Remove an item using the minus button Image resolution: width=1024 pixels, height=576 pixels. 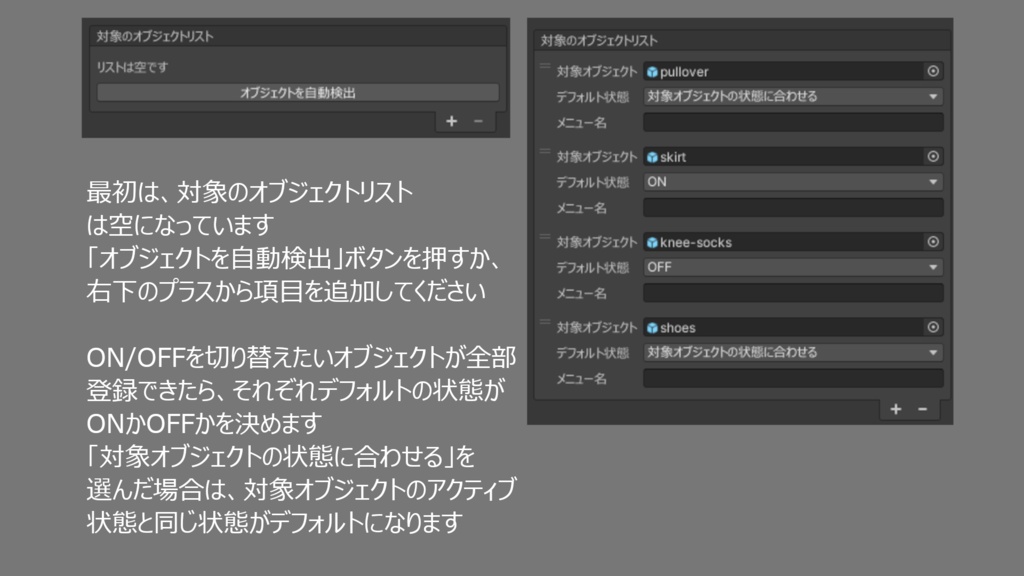point(921,408)
